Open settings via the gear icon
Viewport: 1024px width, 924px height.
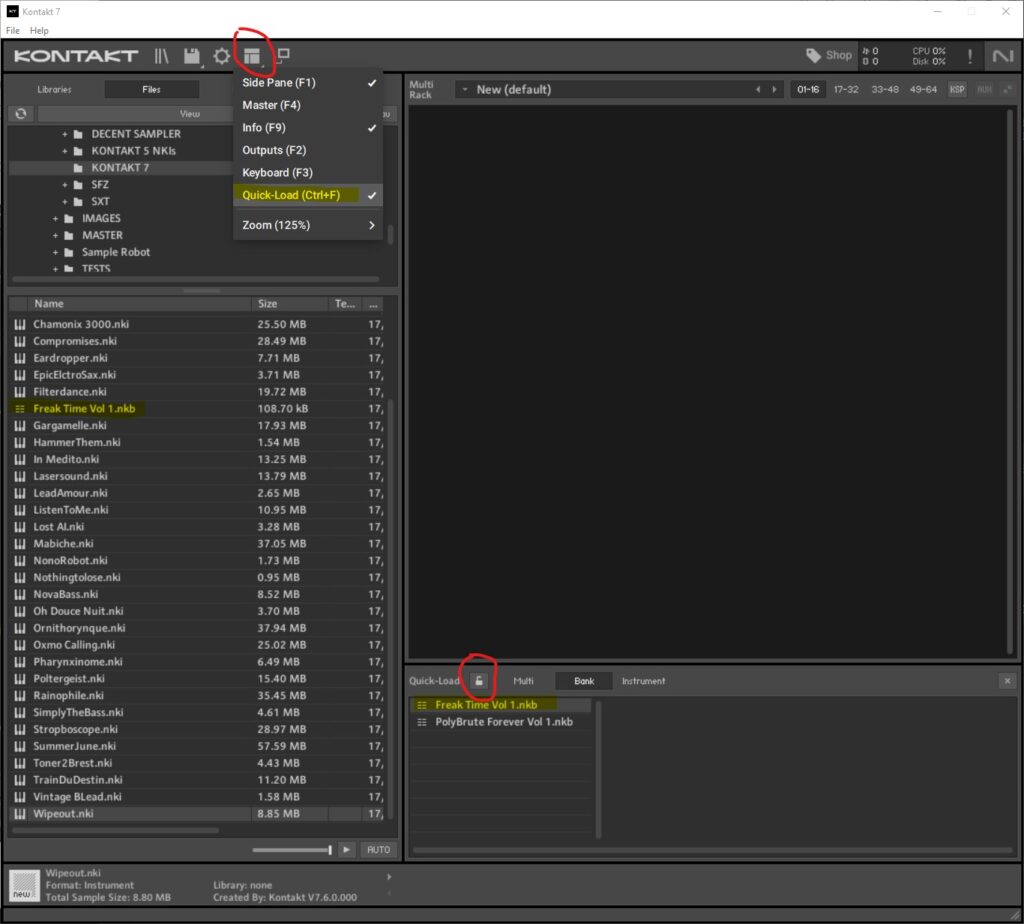pos(221,56)
